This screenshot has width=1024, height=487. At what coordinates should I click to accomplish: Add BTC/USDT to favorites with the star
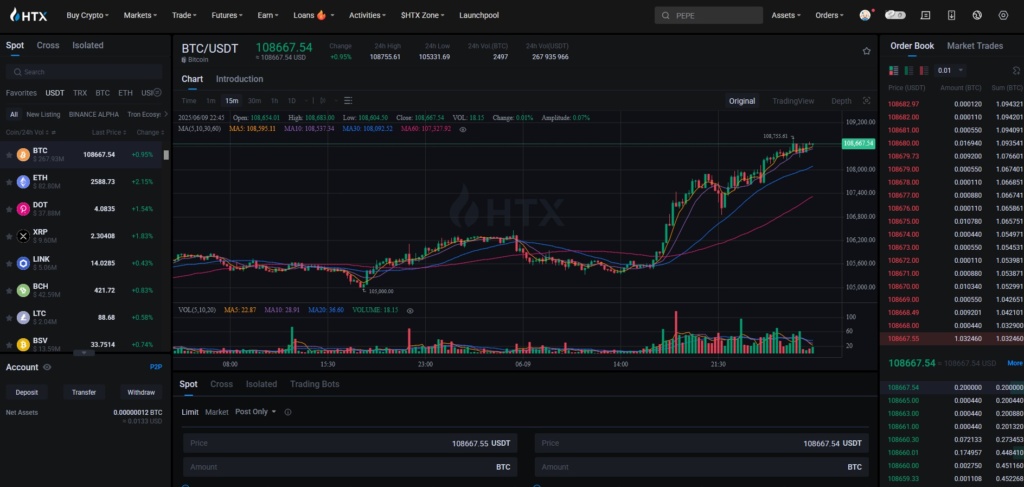click(x=866, y=50)
